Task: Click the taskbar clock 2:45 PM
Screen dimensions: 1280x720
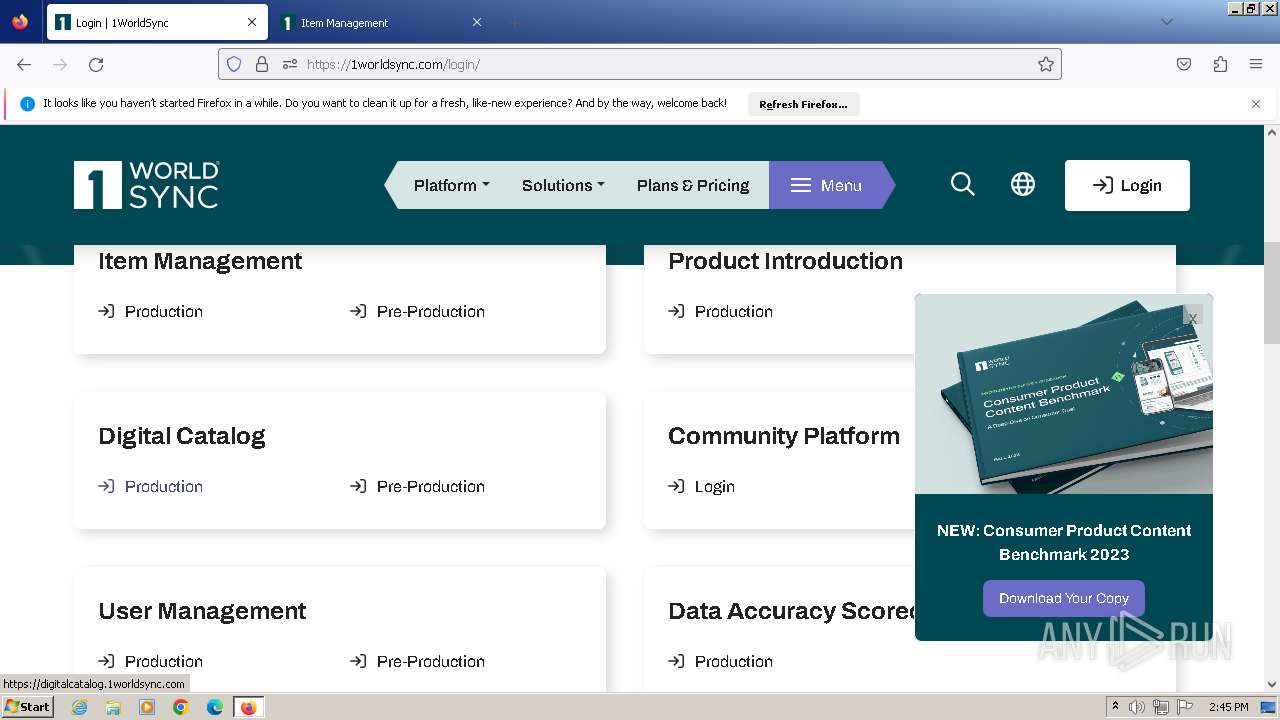Action: [1228, 707]
